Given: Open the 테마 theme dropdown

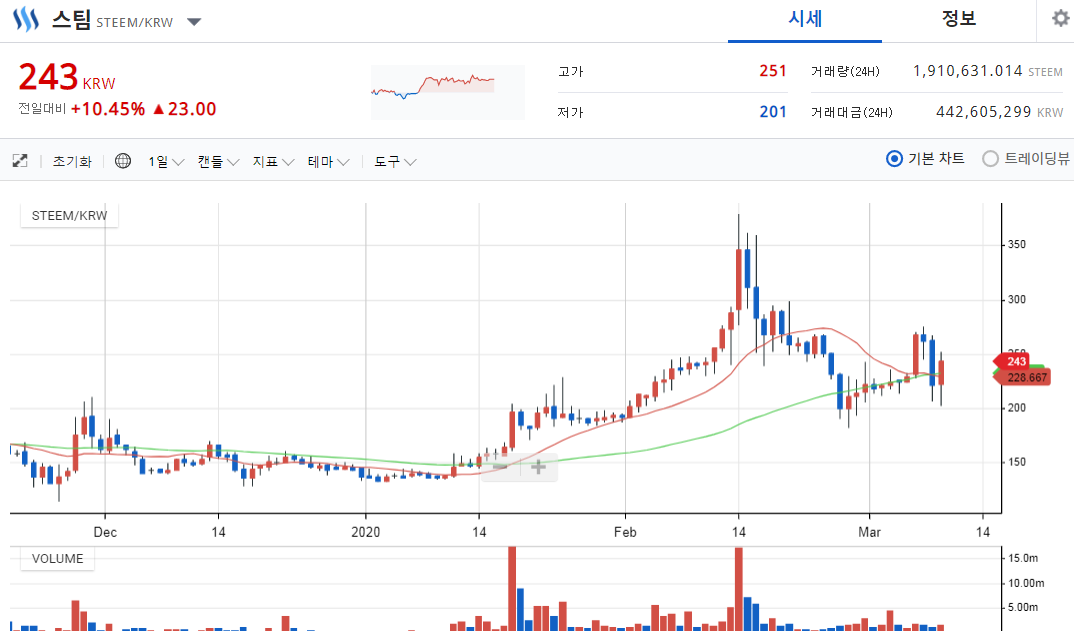Looking at the screenshot, I should pyautogui.click(x=328, y=162).
